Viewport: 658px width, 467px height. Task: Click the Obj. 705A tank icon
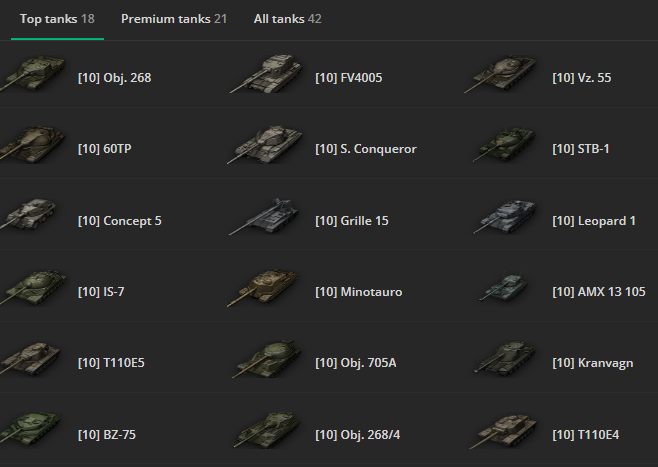[267, 359]
